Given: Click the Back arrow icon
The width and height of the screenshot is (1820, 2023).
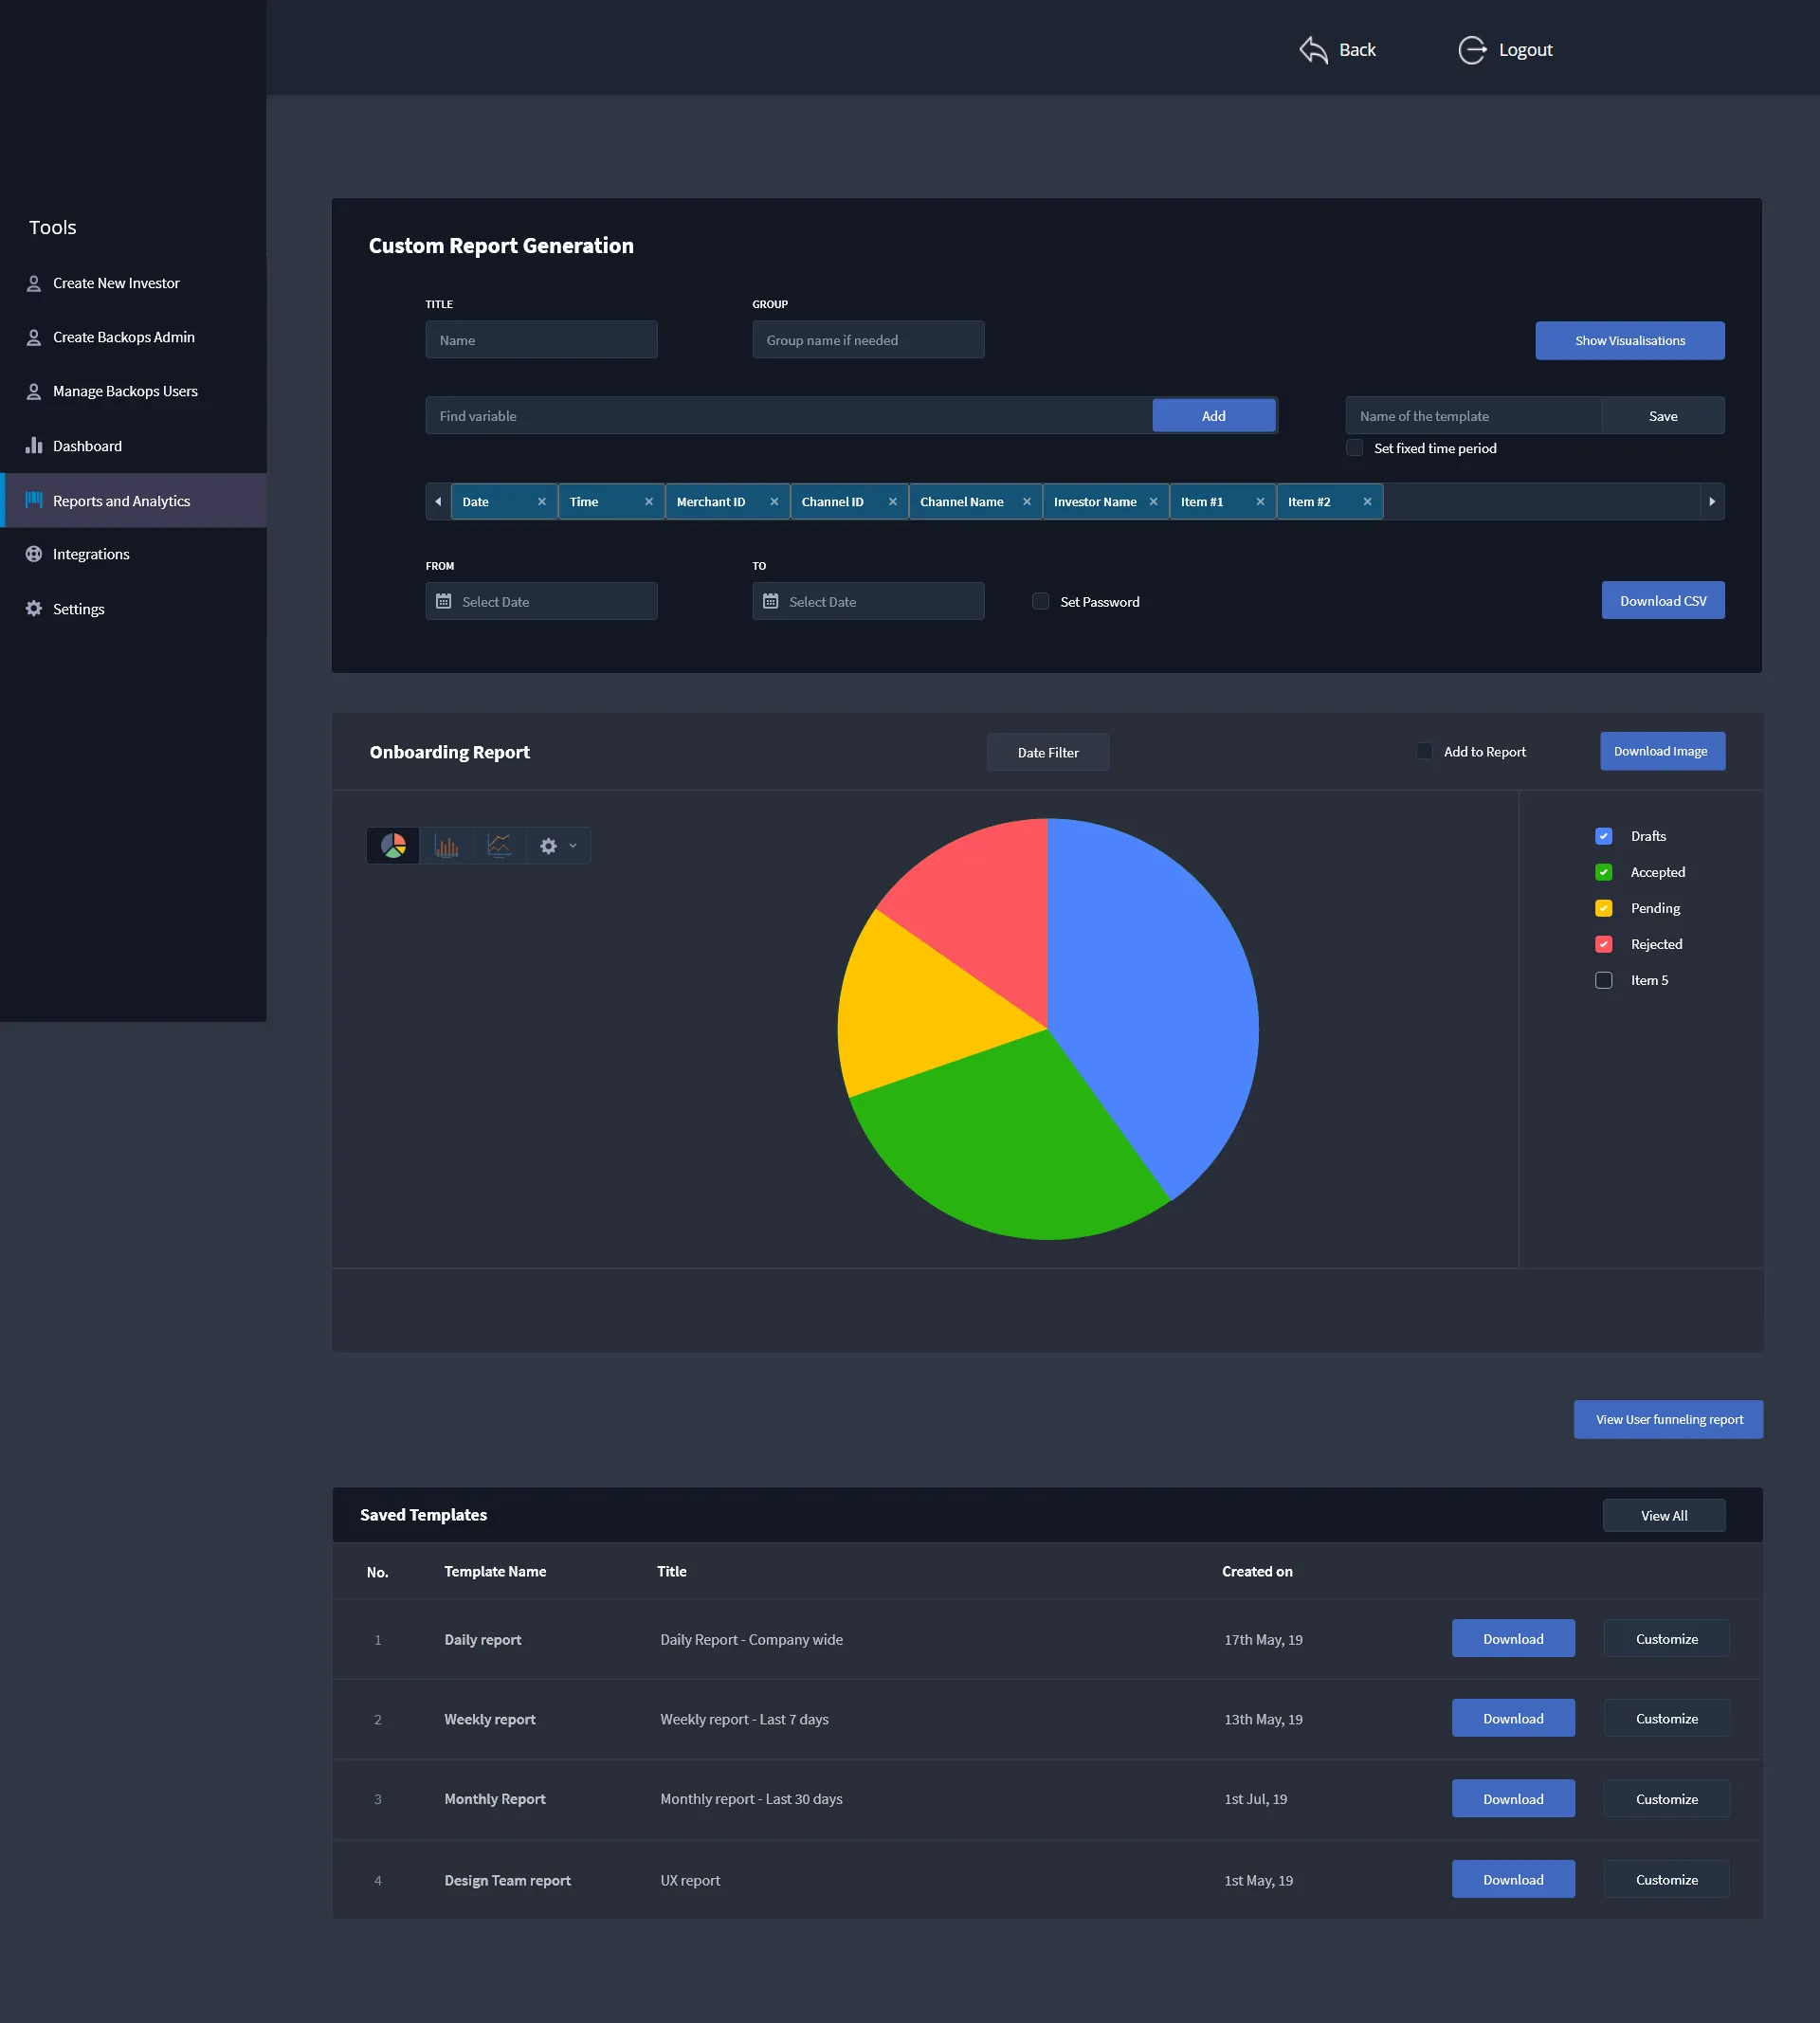Looking at the screenshot, I should (x=1313, y=50).
